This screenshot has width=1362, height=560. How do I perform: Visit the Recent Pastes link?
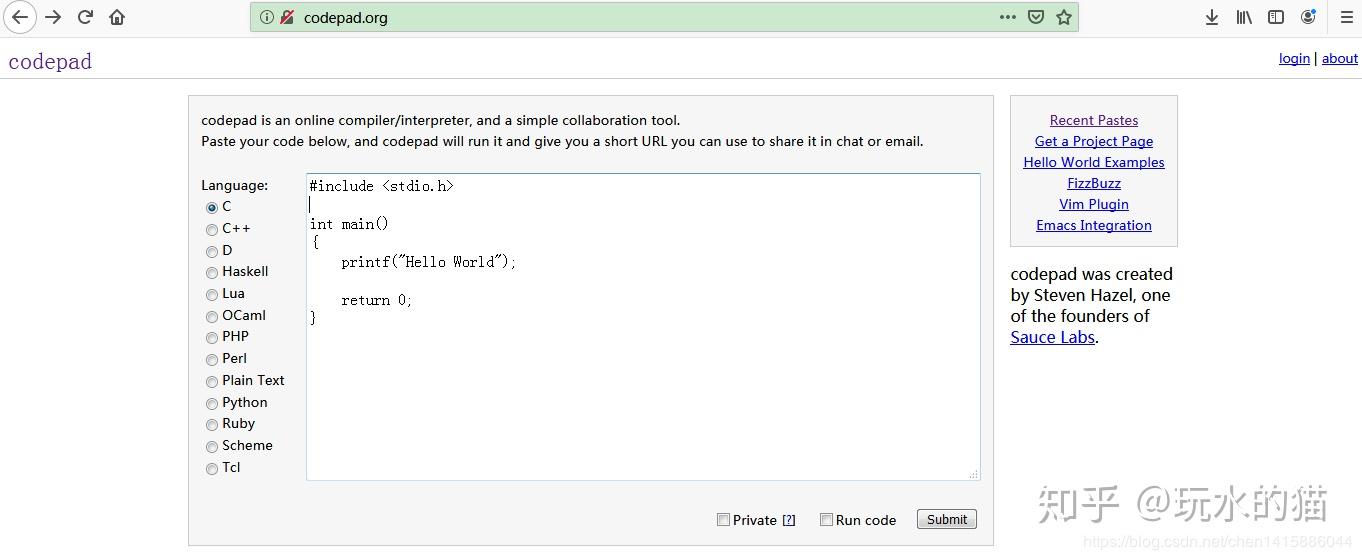click(x=1094, y=120)
